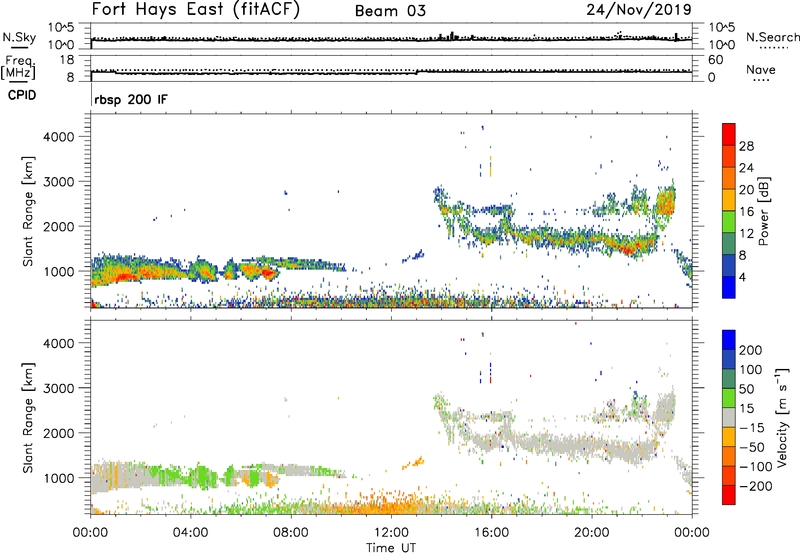Click the 'N.Sky' legend label
The width and height of the screenshot is (800, 554).
pyautogui.click(x=19, y=37)
